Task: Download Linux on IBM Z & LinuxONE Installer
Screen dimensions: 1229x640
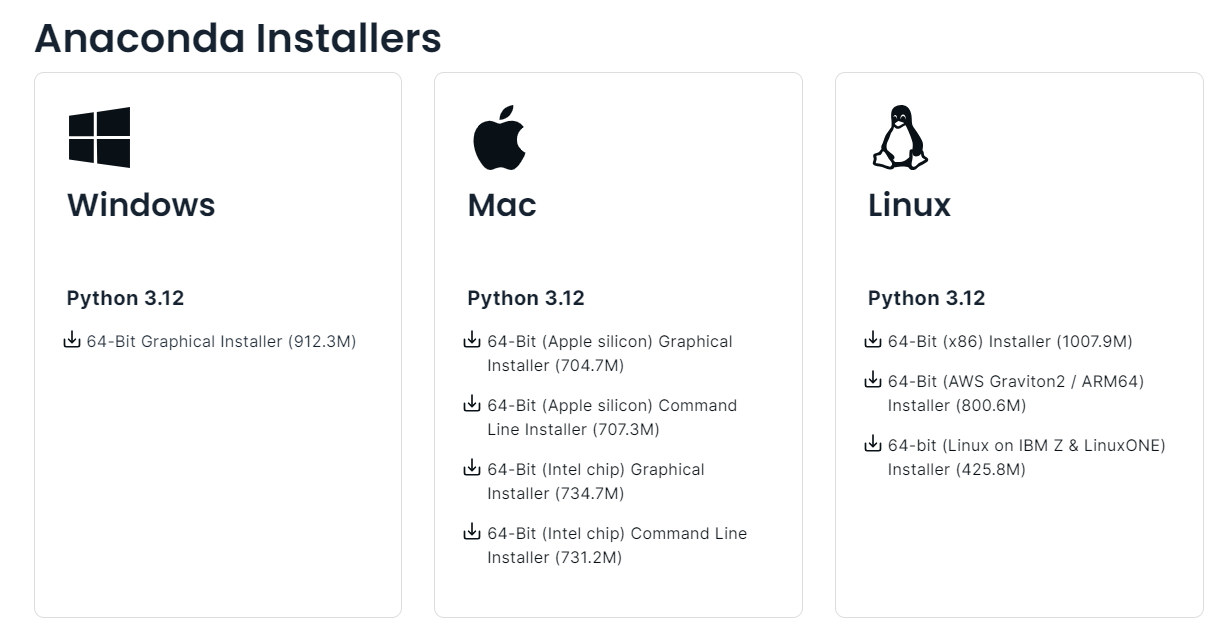Action: tap(1027, 458)
